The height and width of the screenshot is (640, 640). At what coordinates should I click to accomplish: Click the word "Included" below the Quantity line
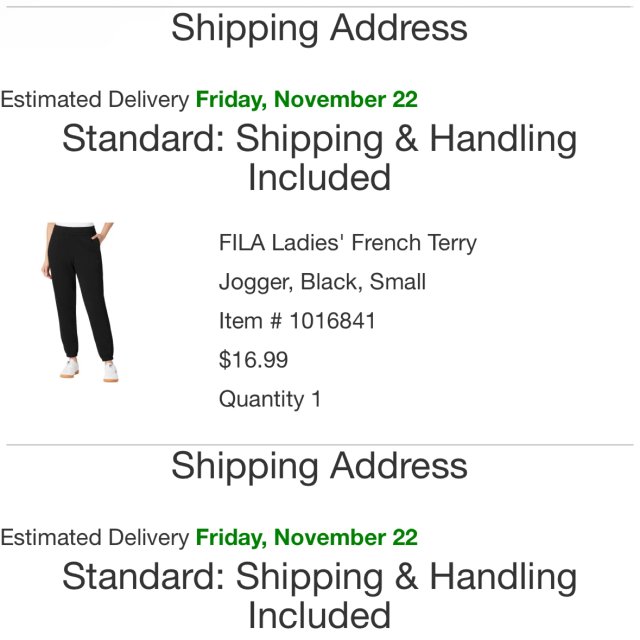pos(319,615)
